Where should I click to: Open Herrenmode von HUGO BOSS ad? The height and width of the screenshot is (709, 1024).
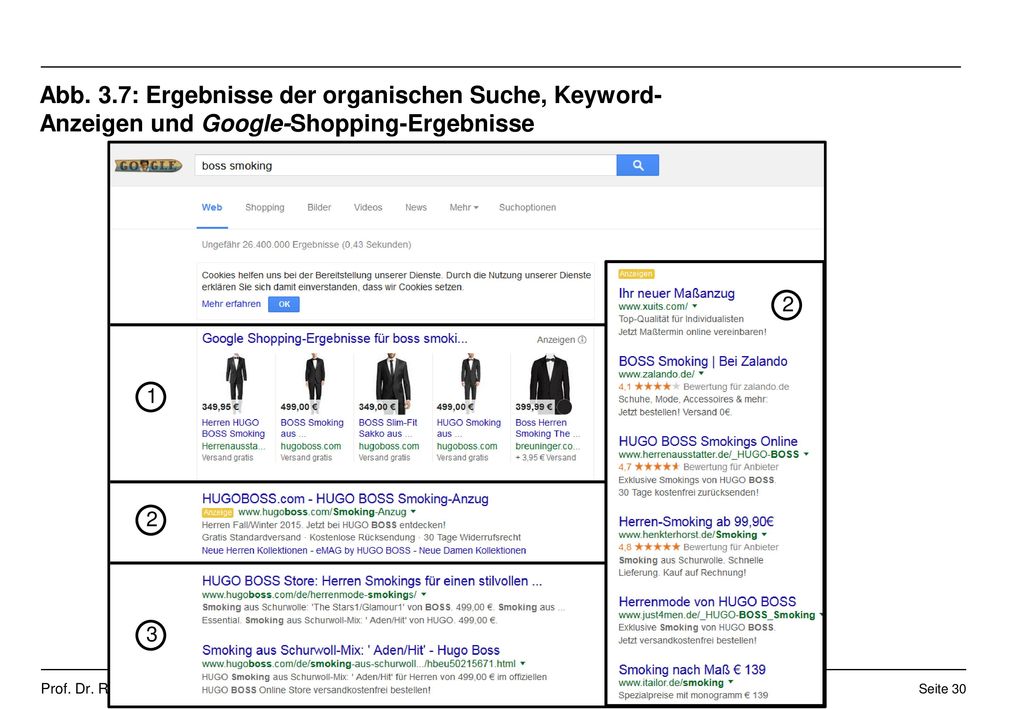pyautogui.click(x=707, y=602)
